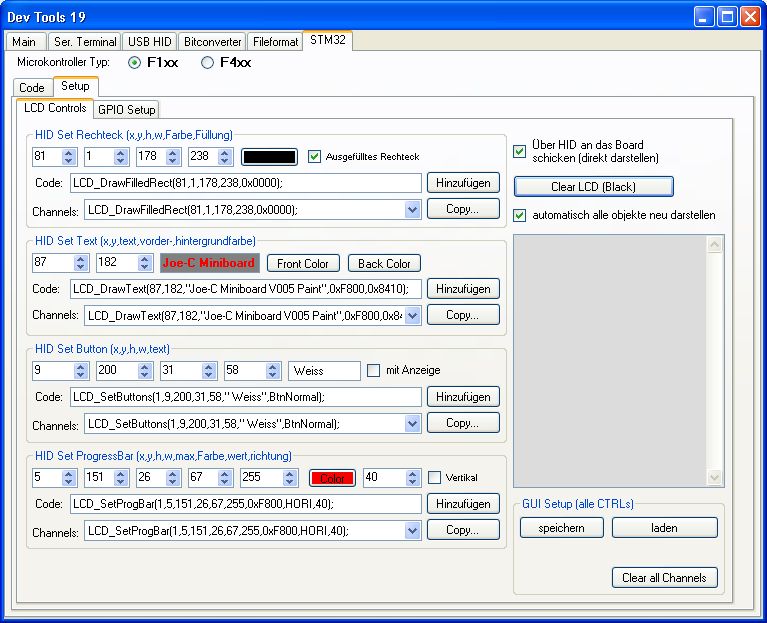Enable the Vertikal progress bar option
The width and height of the screenshot is (767, 623).
[435, 477]
